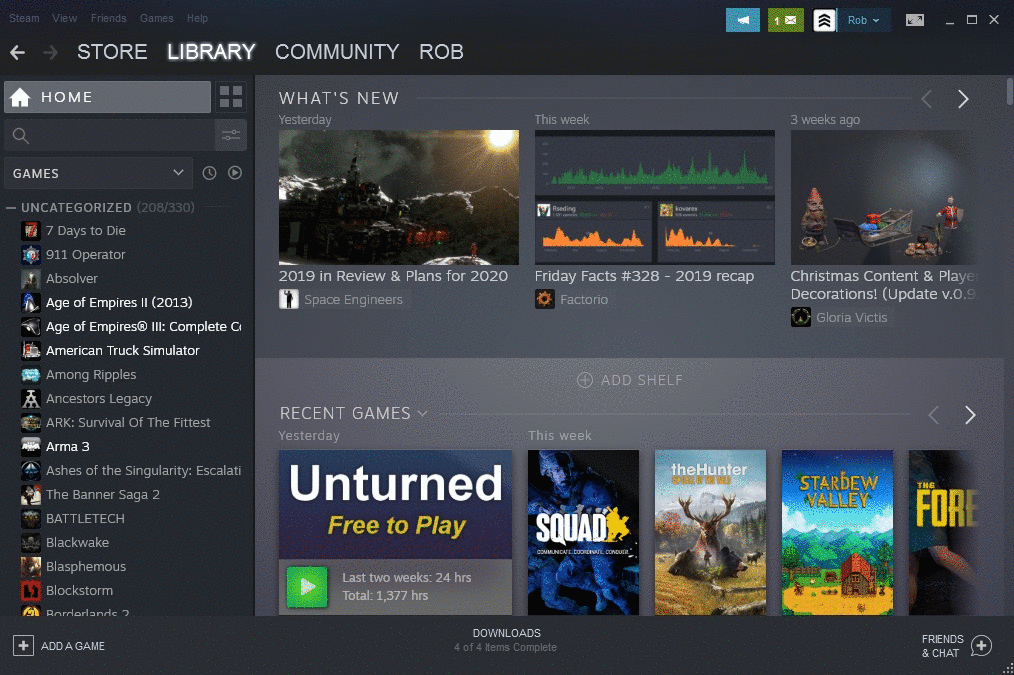Click Rob's profile avatar icon
The image size is (1014, 675).
(x=824, y=20)
